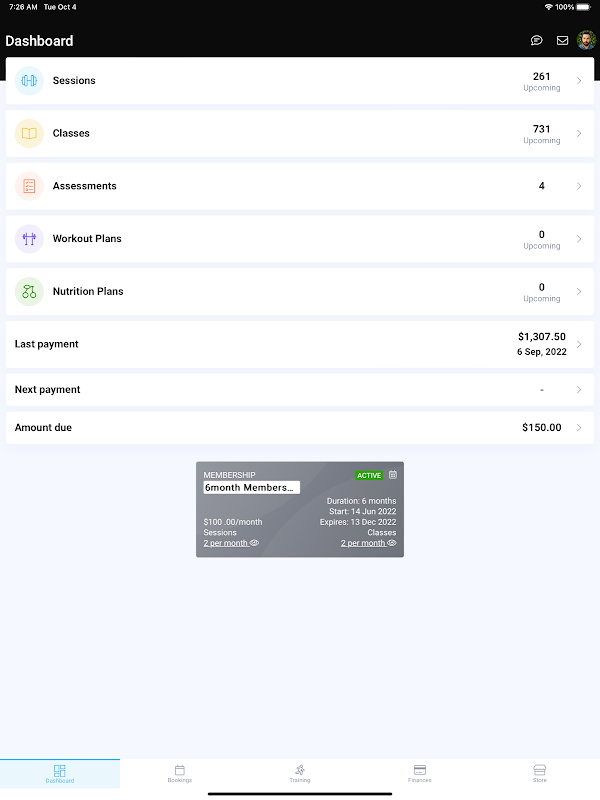The image size is (600, 800).
Task: Click the Assessments checklist icon
Action: (29, 186)
